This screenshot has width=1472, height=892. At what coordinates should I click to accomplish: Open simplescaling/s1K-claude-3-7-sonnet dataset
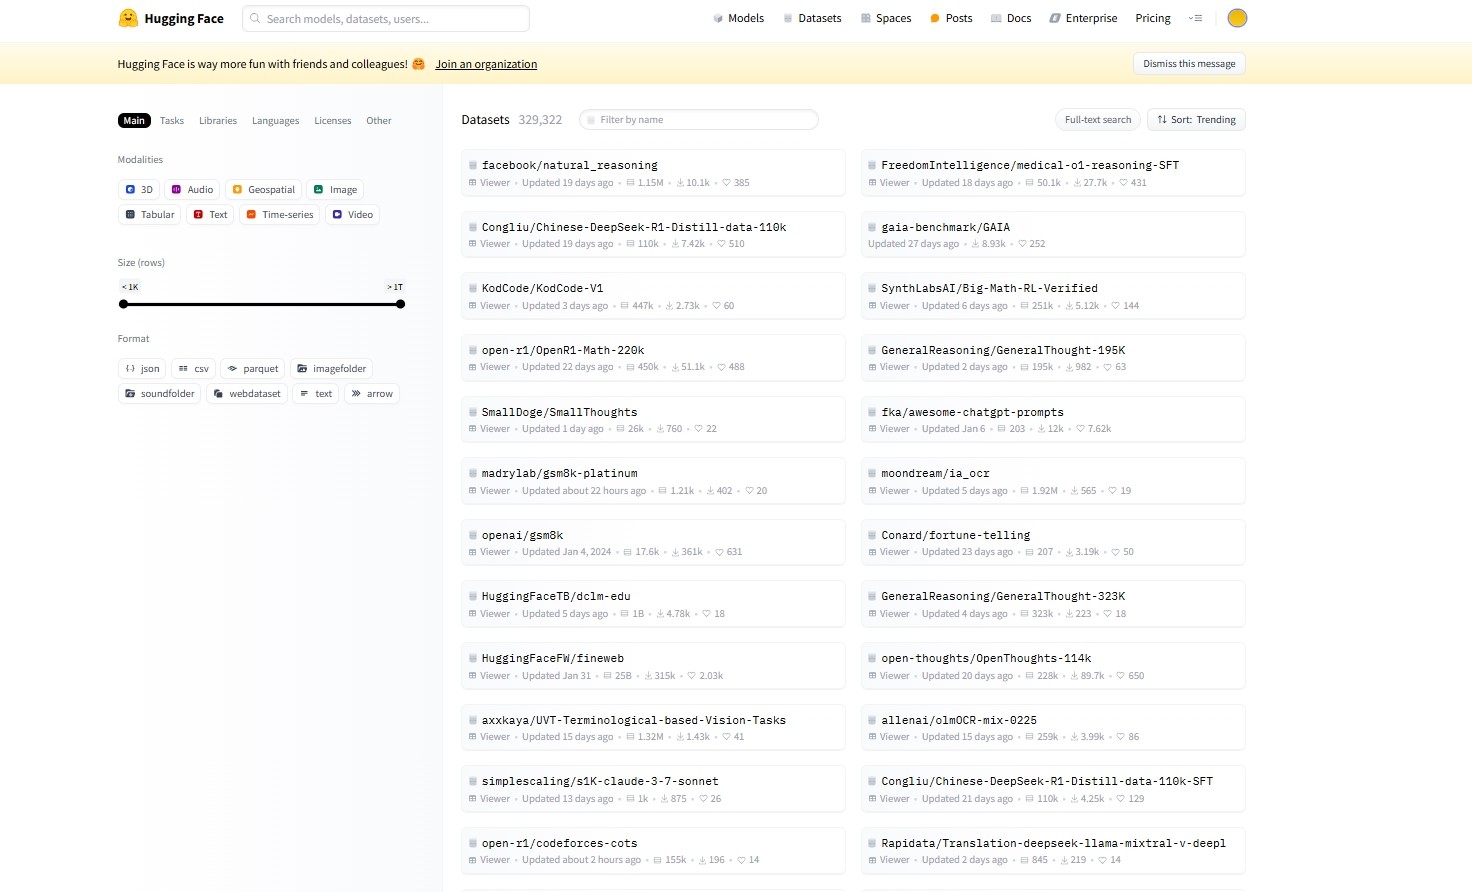(x=653, y=789)
